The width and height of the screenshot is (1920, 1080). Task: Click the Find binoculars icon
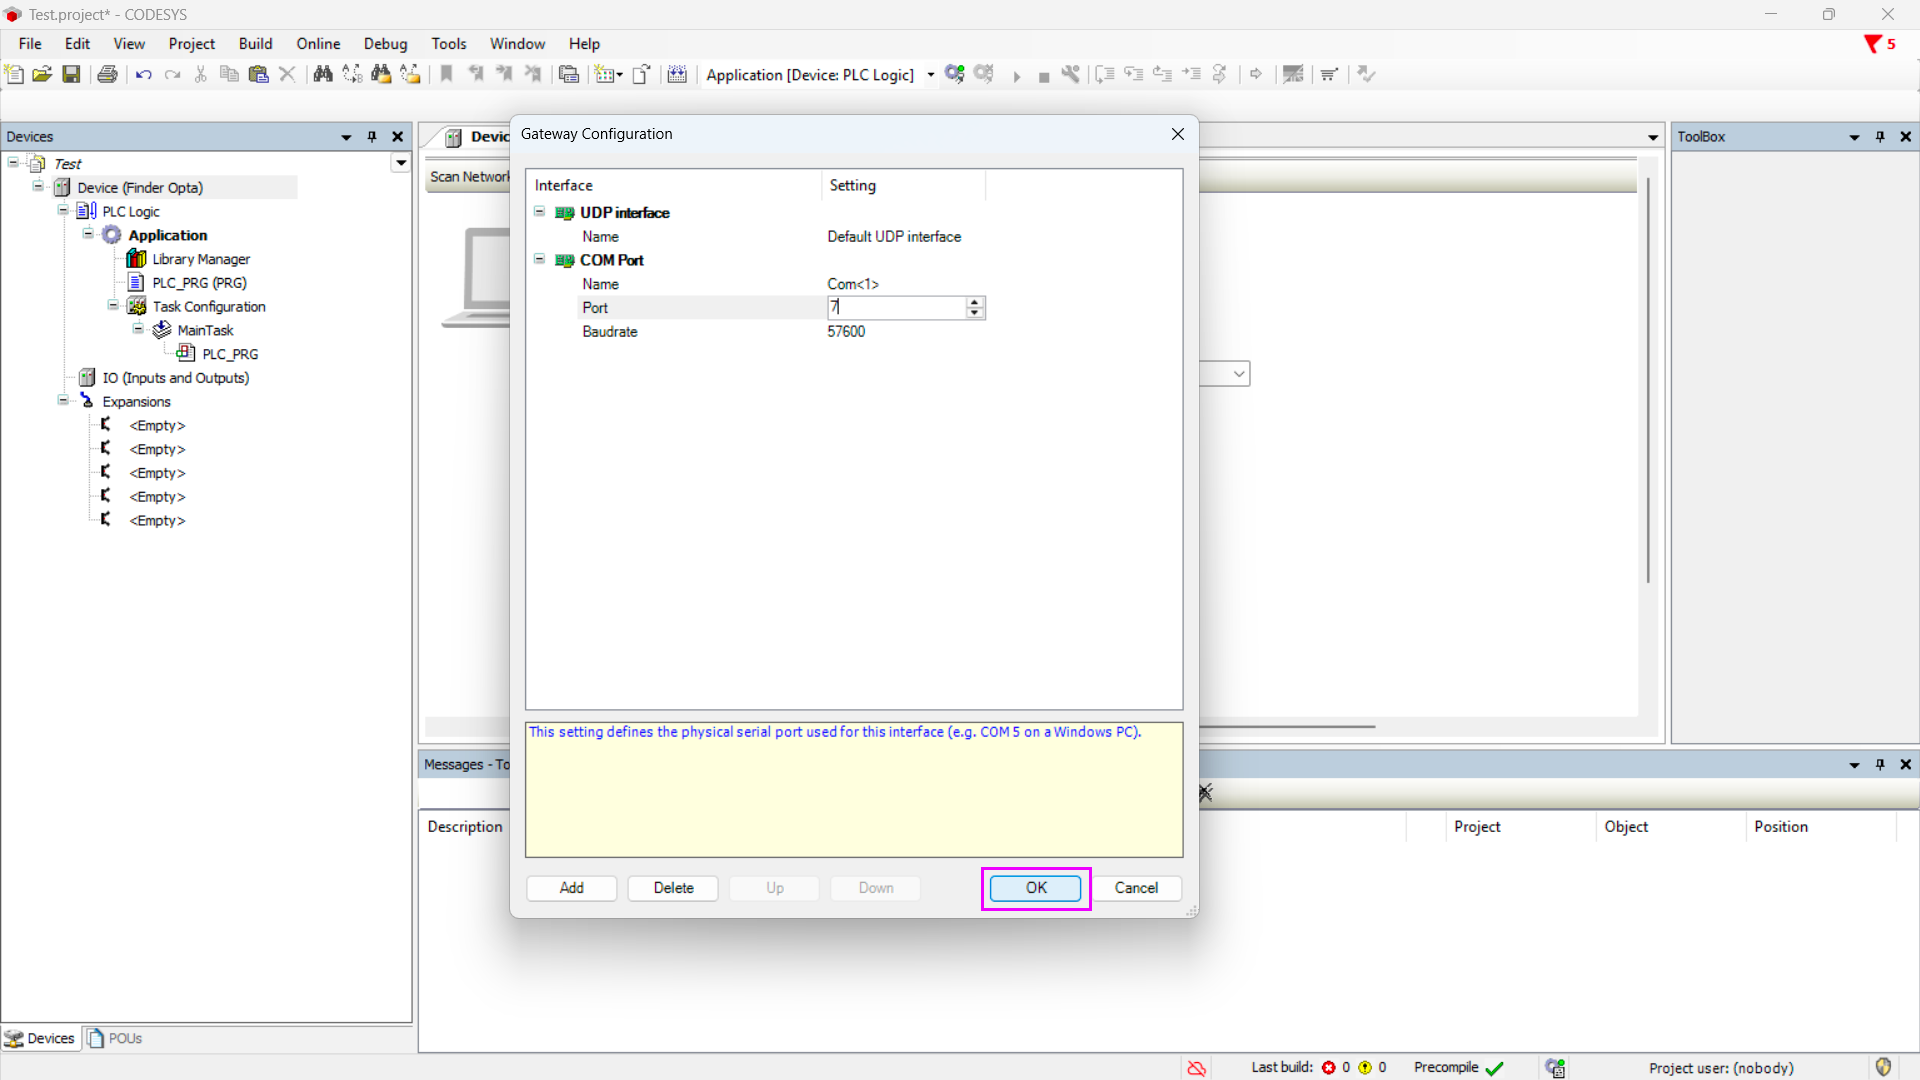(322, 74)
